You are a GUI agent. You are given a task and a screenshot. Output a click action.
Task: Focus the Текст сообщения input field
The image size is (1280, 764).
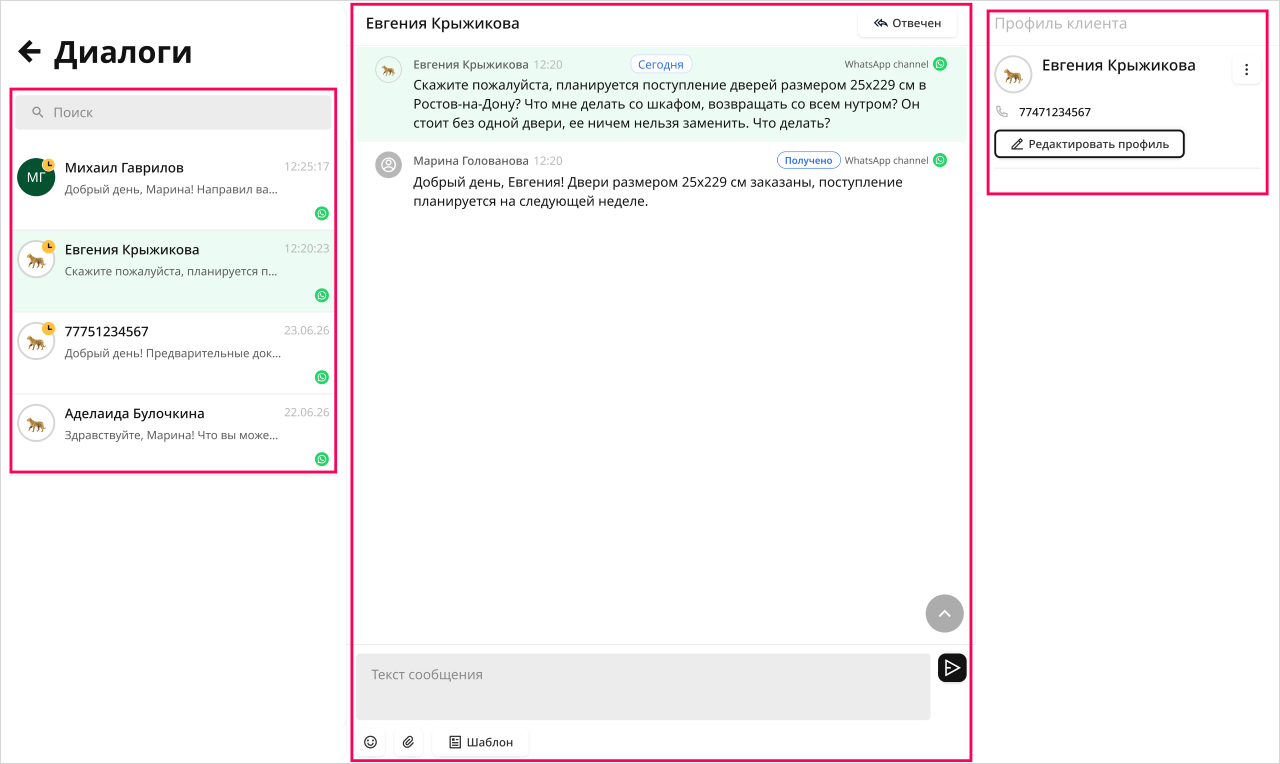click(643, 687)
